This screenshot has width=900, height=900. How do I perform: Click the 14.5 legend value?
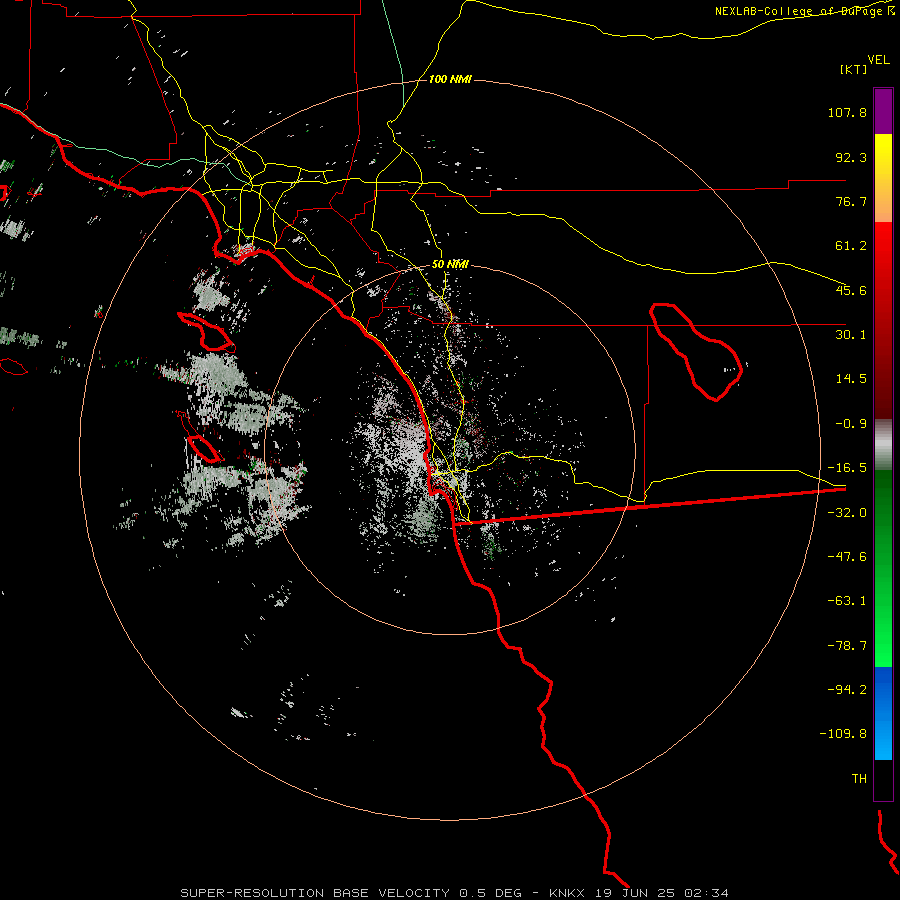(x=851, y=379)
